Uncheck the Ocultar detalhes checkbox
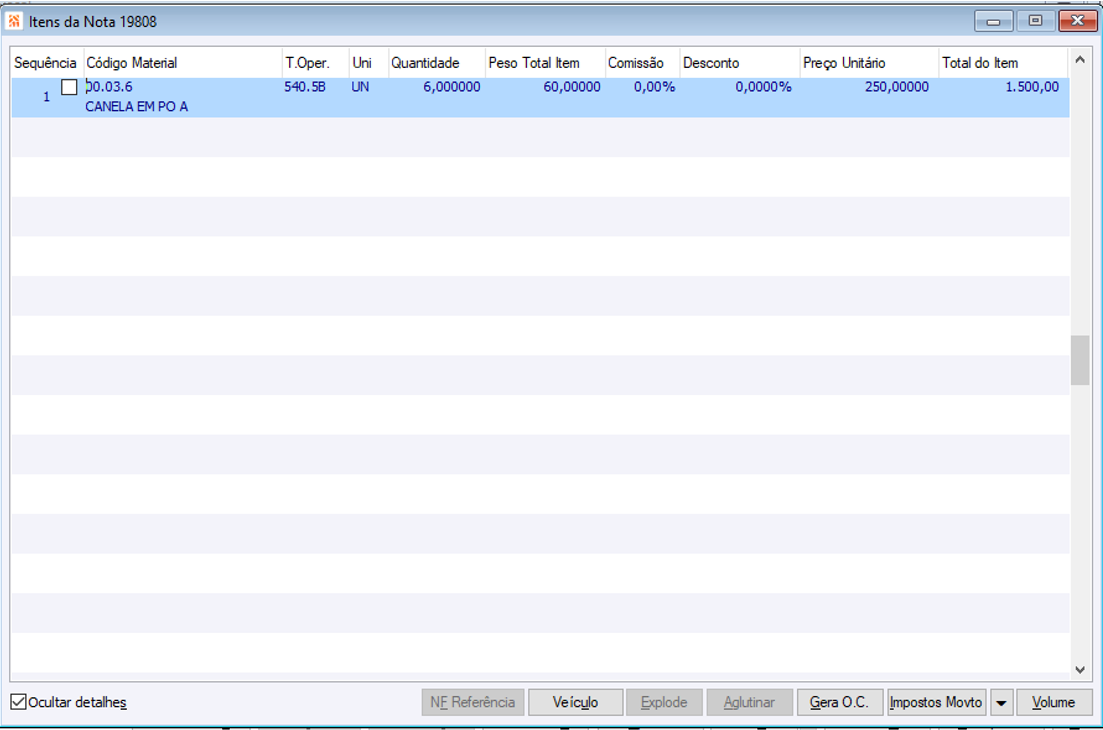The width and height of the screenshot is (1103, 730). pyautogui.click(x=19, y=702)
